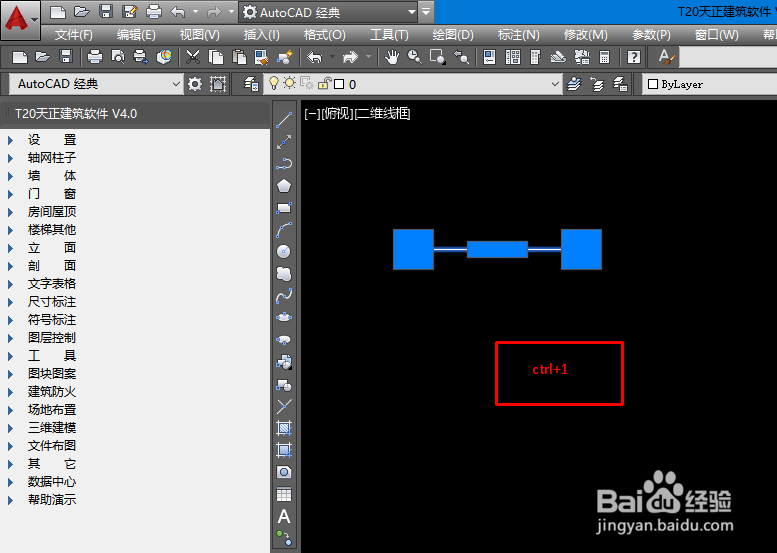Image resolution: width=777 pixels, height=553 pixels.
Task: Open the 绘图(D) menu
Action: pyautogui.click(x=453, y=35)
